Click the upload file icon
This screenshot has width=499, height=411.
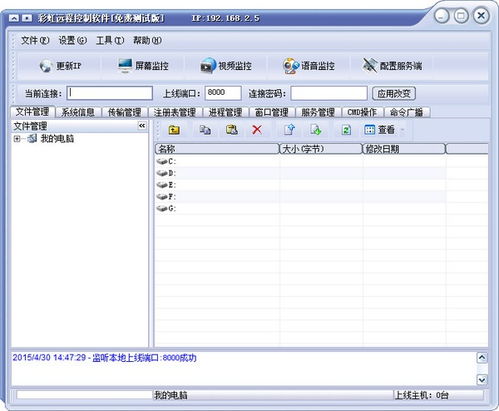click(289, 130)
